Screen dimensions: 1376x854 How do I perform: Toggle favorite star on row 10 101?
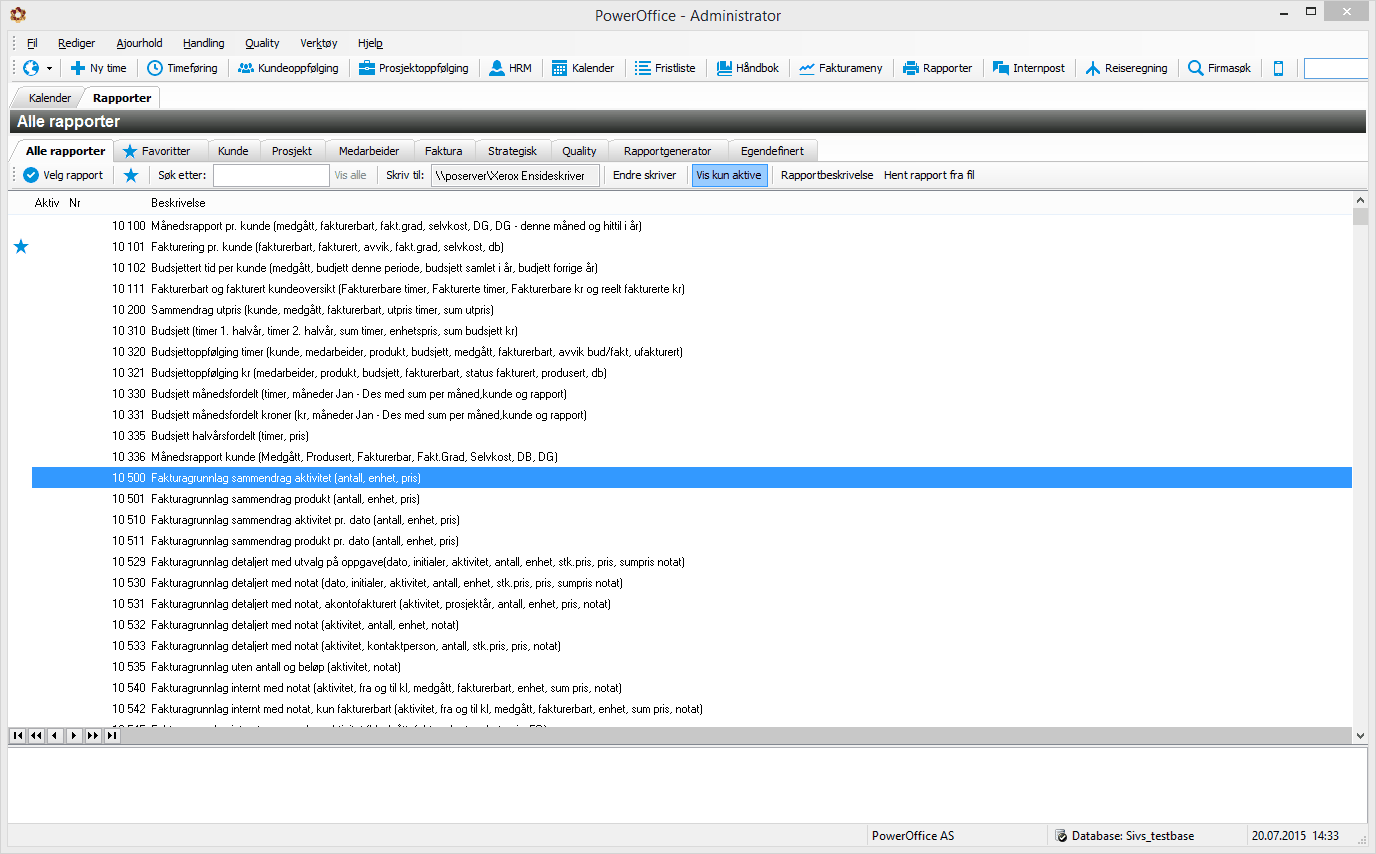tap(21, 247)
